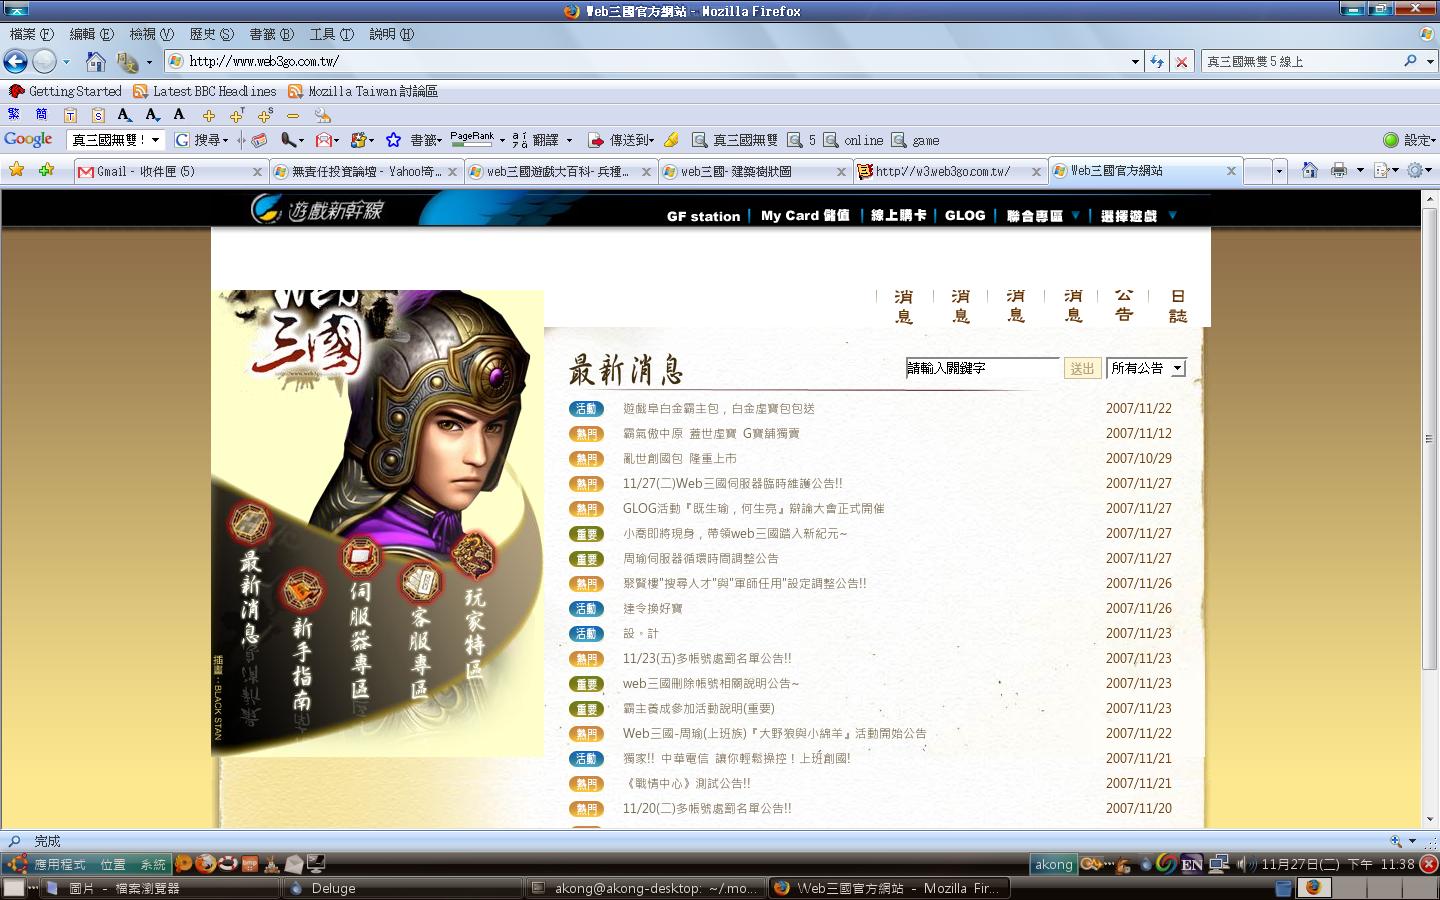Viewport: 1440px width, 900px height.
Task: Click the home icon right of the tab strip
Action: 1309,170
